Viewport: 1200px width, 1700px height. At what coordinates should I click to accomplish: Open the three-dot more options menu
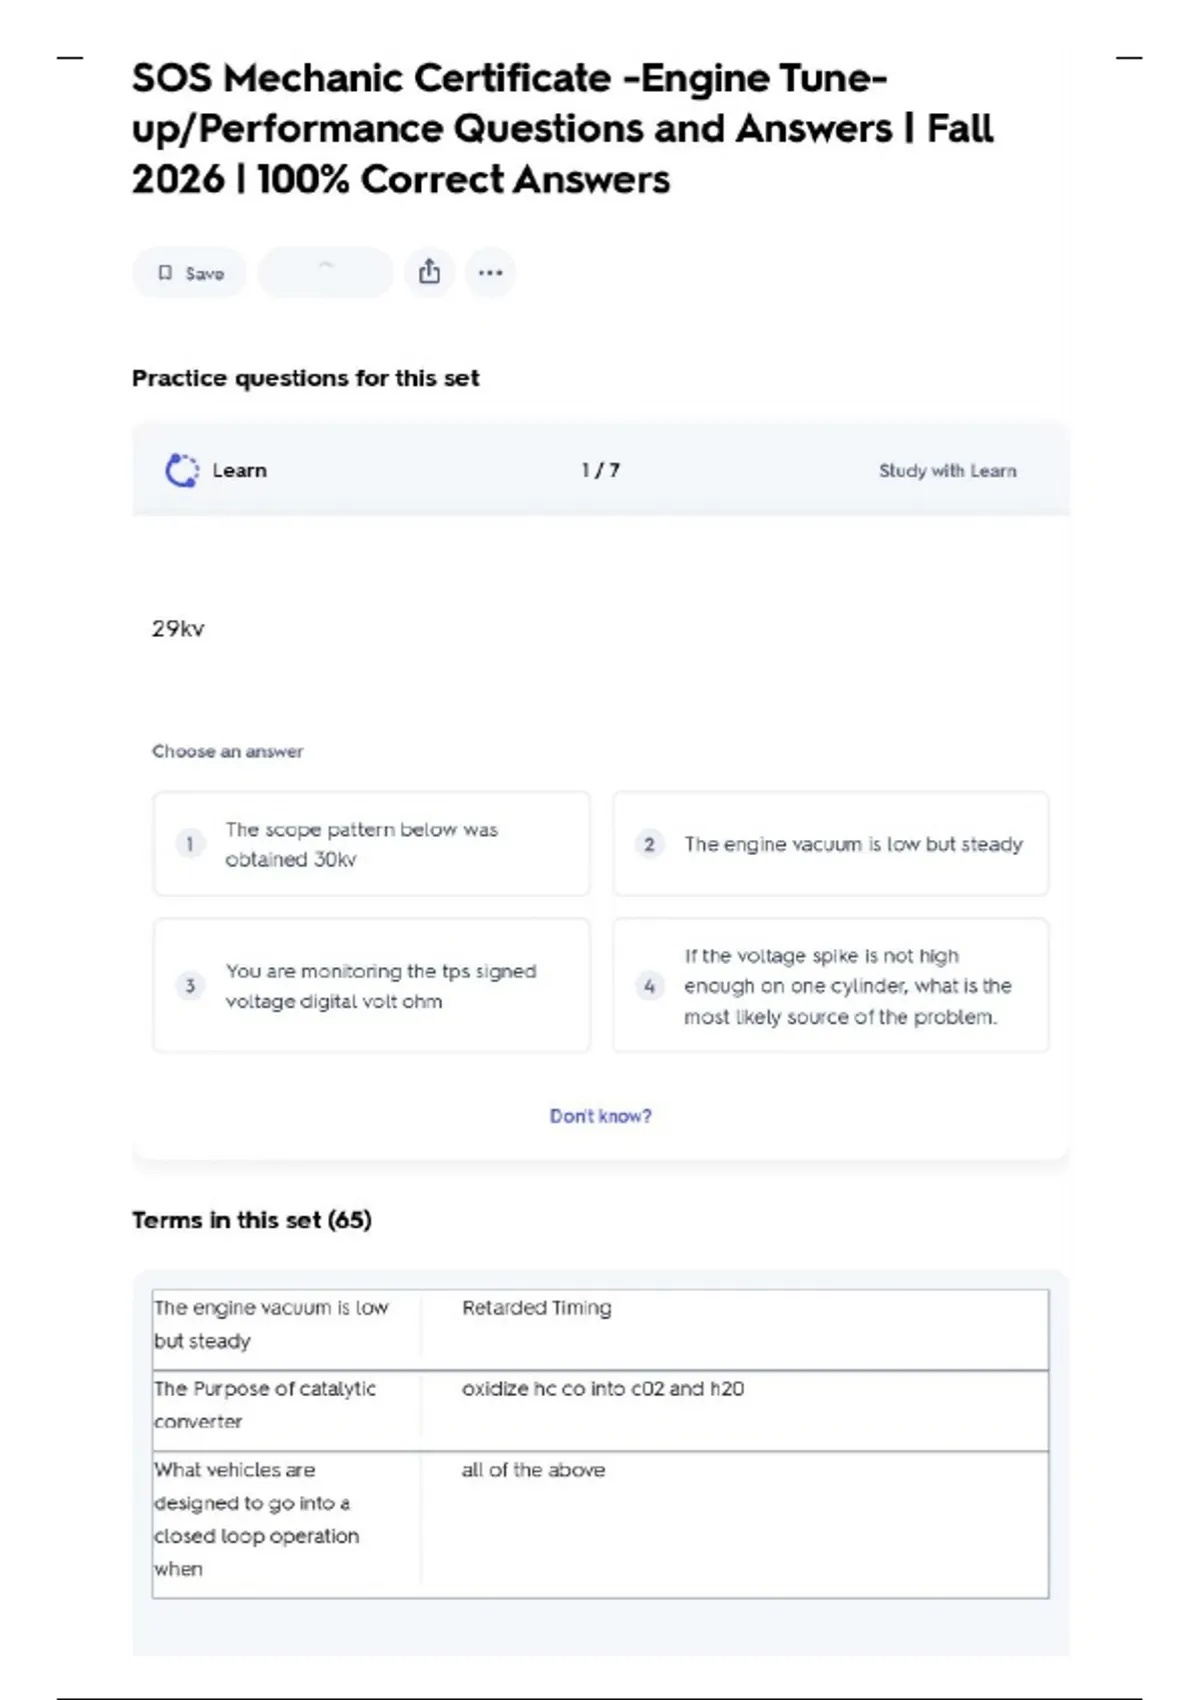click(x=490, y=272)
